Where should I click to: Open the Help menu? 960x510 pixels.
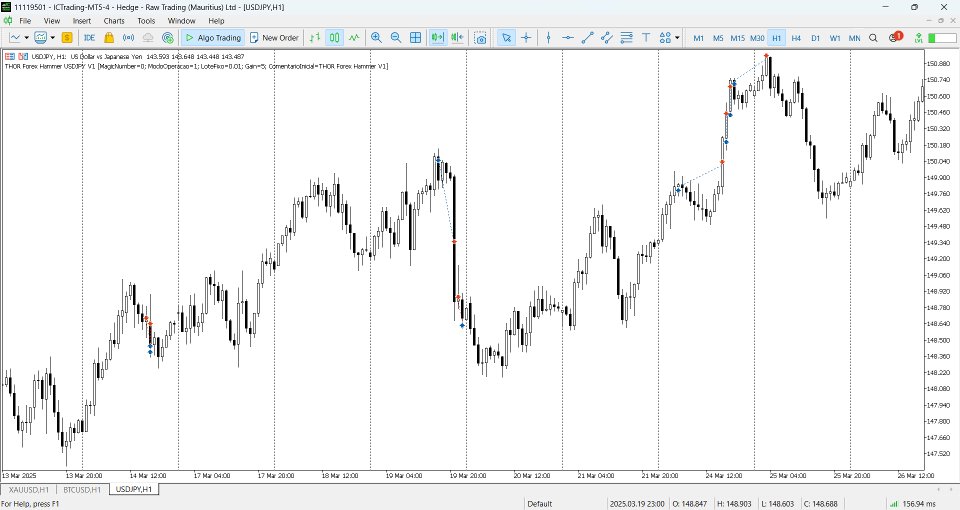216,20
